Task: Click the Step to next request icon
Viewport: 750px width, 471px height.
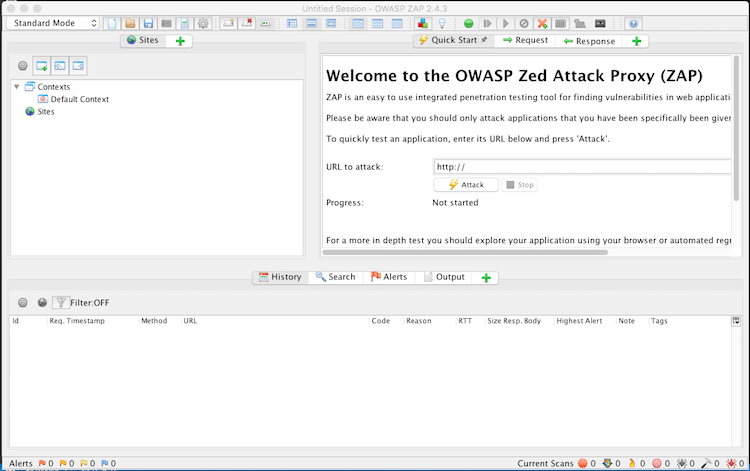Action: click(x=487, y=23)
